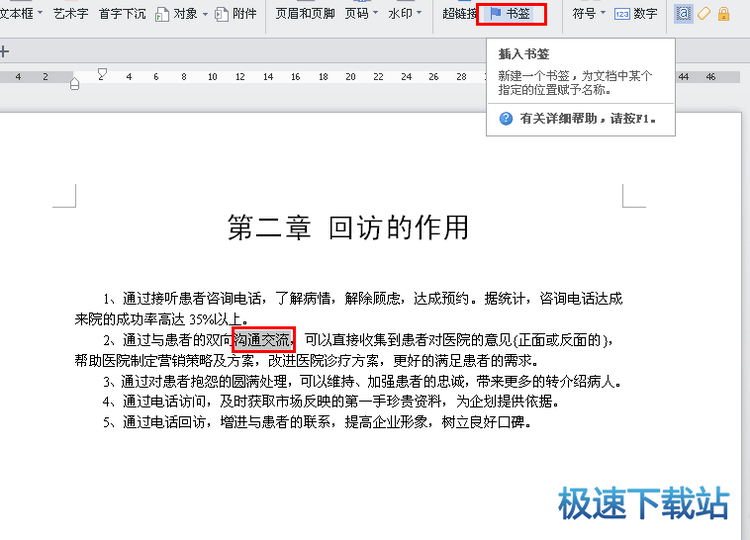Click the first-line indent marker on the ruler

coord(102,74)
